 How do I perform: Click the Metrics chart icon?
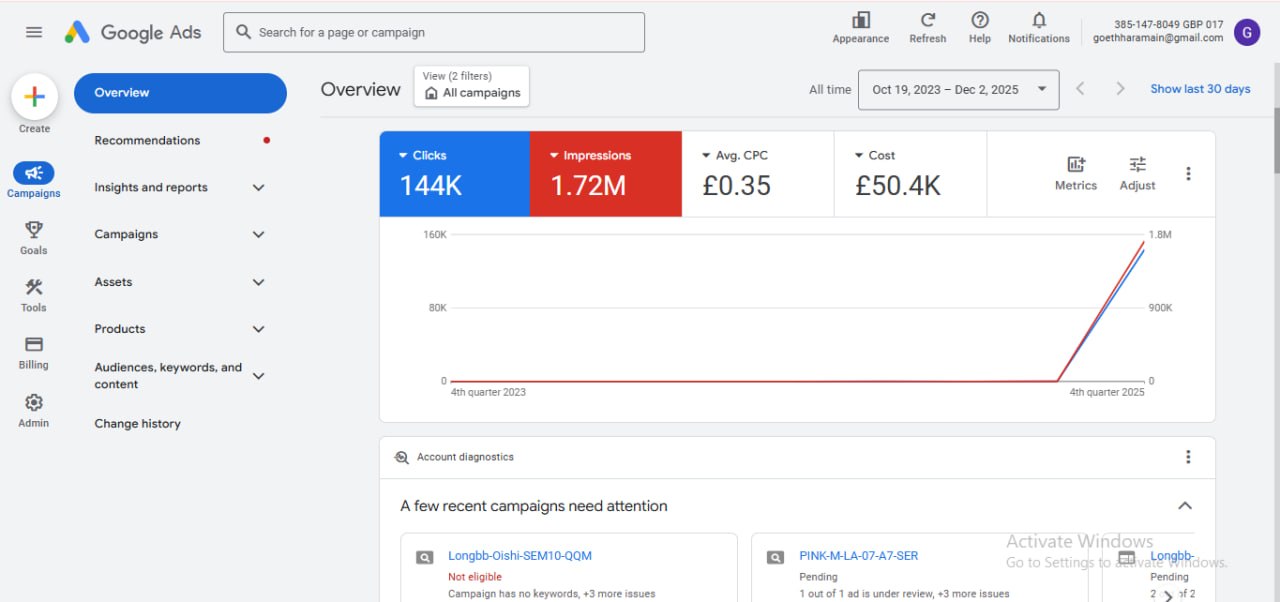(x=1076, y=165)
